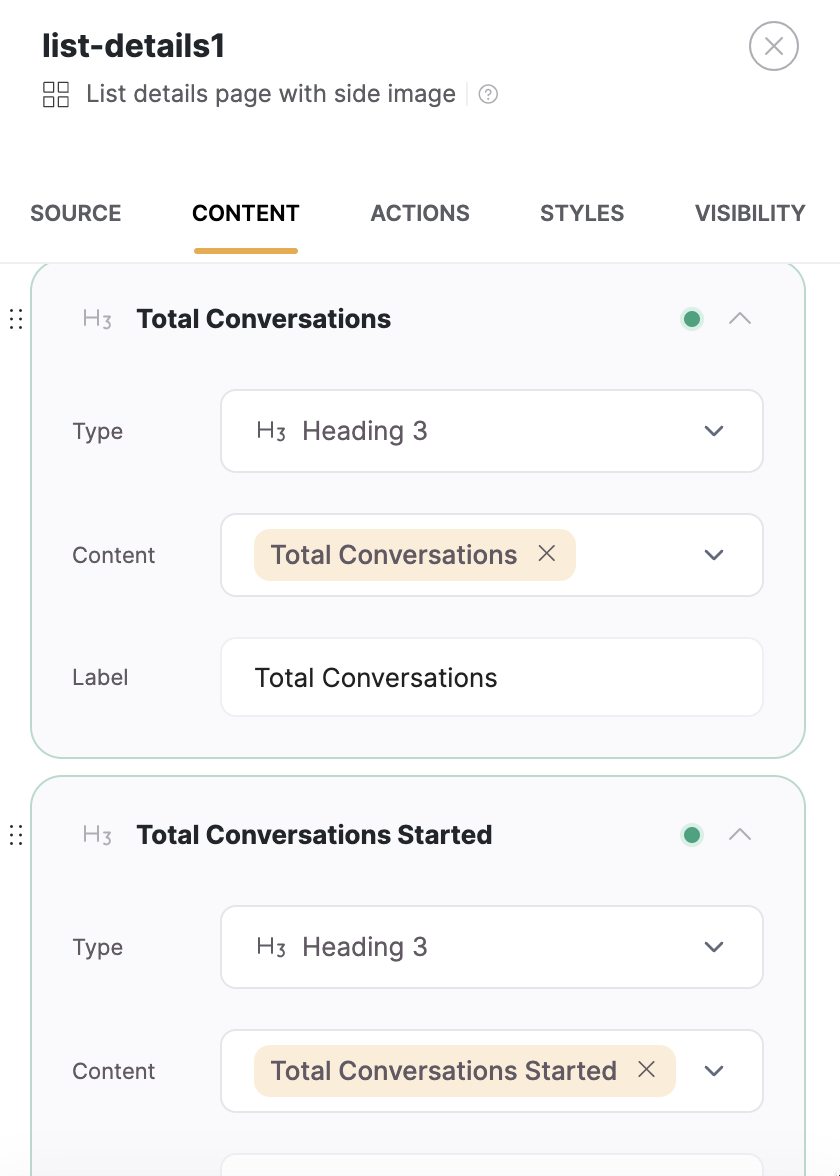The width and height of the screenshot is (840, 1176).
Task: Switch to the SOURCE tab
Action: coord(75,213)
